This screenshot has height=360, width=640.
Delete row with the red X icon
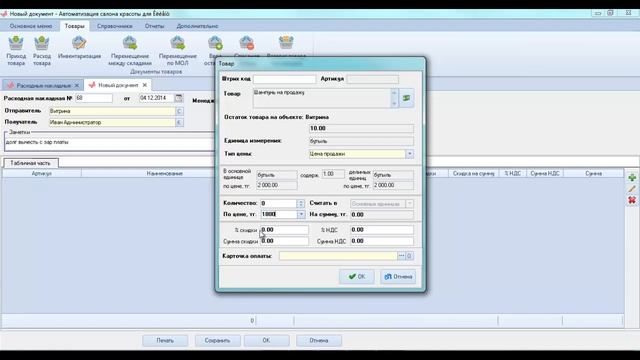[632, 200]
